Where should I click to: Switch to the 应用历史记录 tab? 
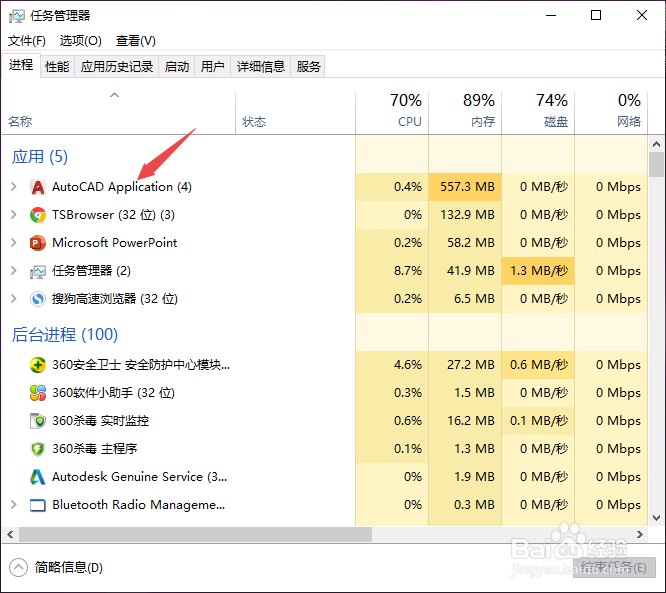(x=117, y=67)
